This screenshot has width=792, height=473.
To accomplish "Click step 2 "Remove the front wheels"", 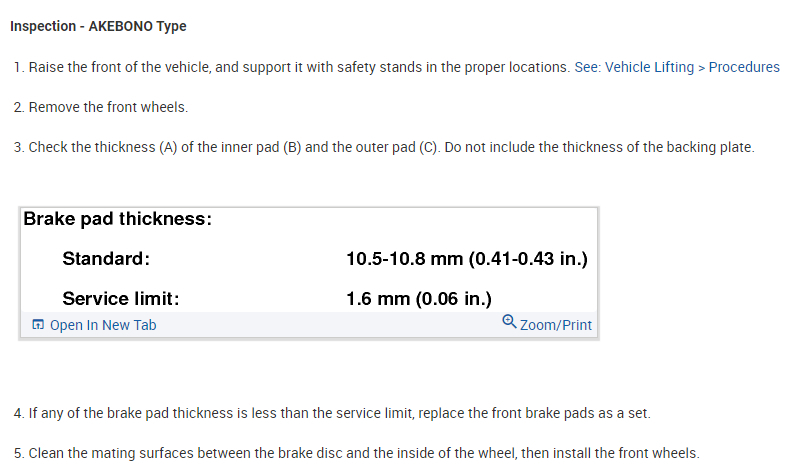I will tap(107, 107).
